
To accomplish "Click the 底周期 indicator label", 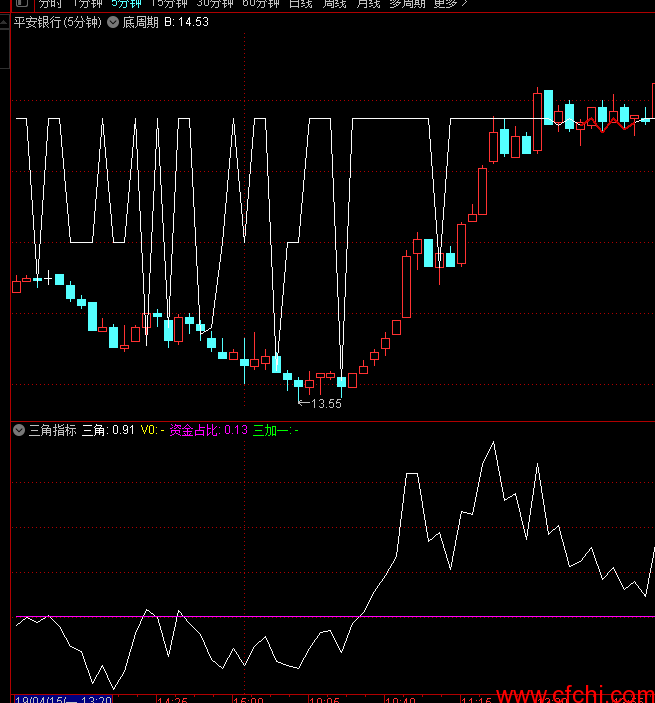I will point(140,22).
